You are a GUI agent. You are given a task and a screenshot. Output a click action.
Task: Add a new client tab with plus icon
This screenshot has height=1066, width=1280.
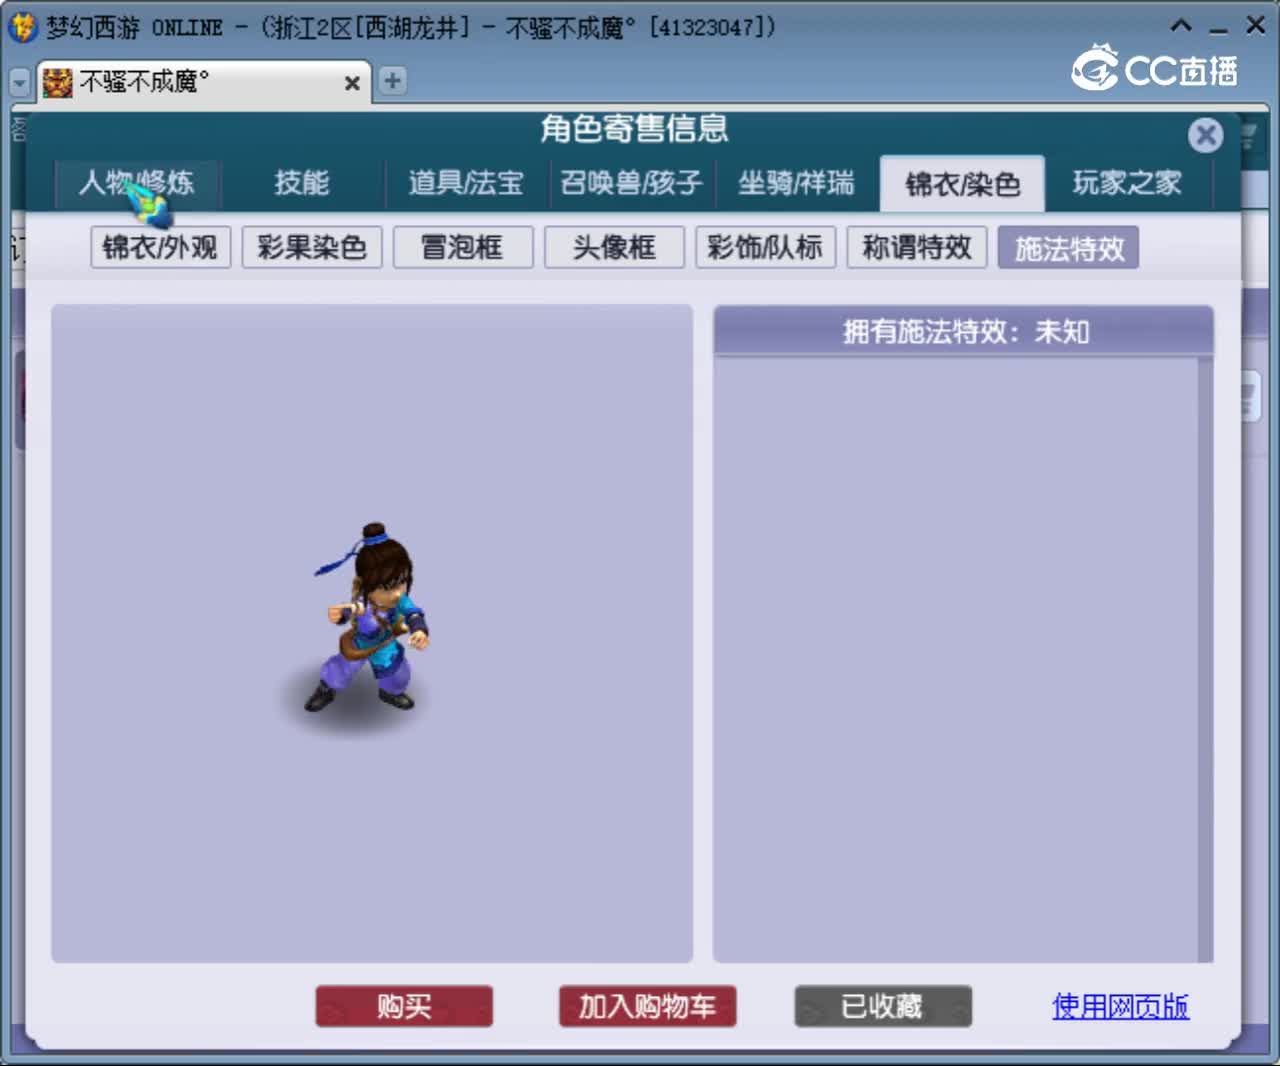click(393, 81)
